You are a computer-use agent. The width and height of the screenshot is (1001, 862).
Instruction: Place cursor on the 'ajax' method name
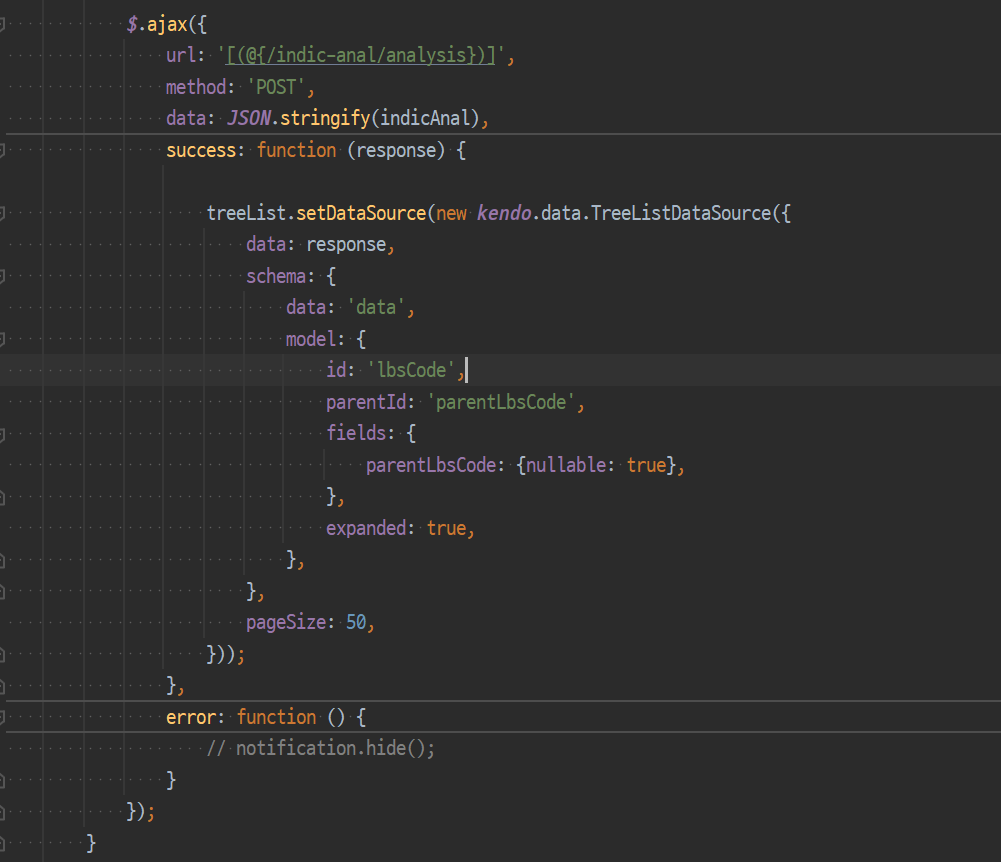pyautogui.click(x=167, y=25)
